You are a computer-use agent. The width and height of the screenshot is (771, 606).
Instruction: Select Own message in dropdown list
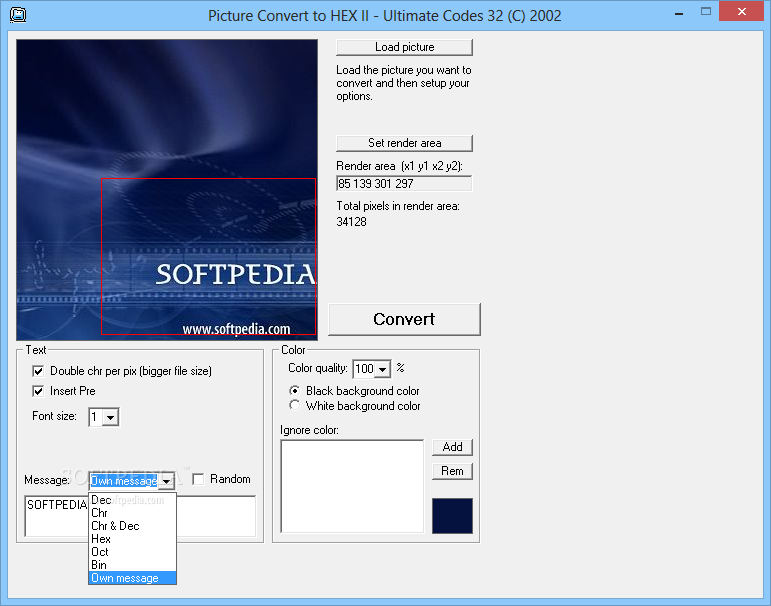tap(132, 578)
